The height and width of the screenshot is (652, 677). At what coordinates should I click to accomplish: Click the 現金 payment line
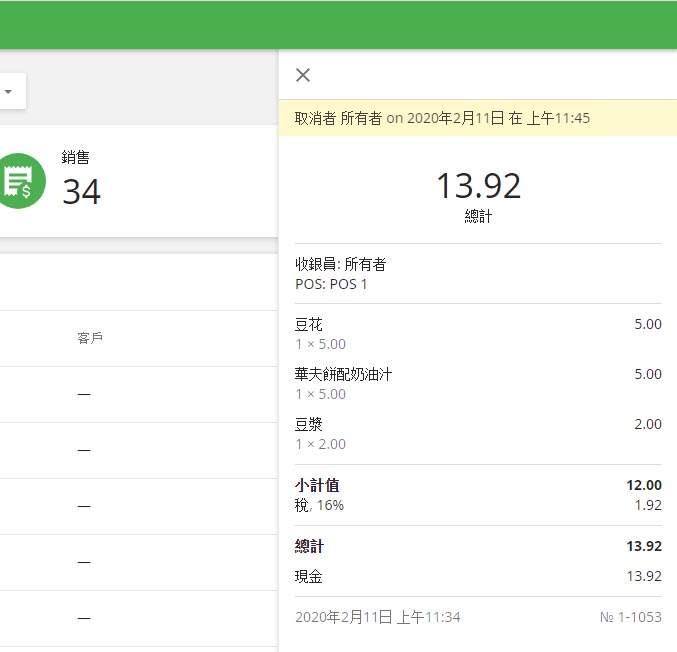click(309, 577)
